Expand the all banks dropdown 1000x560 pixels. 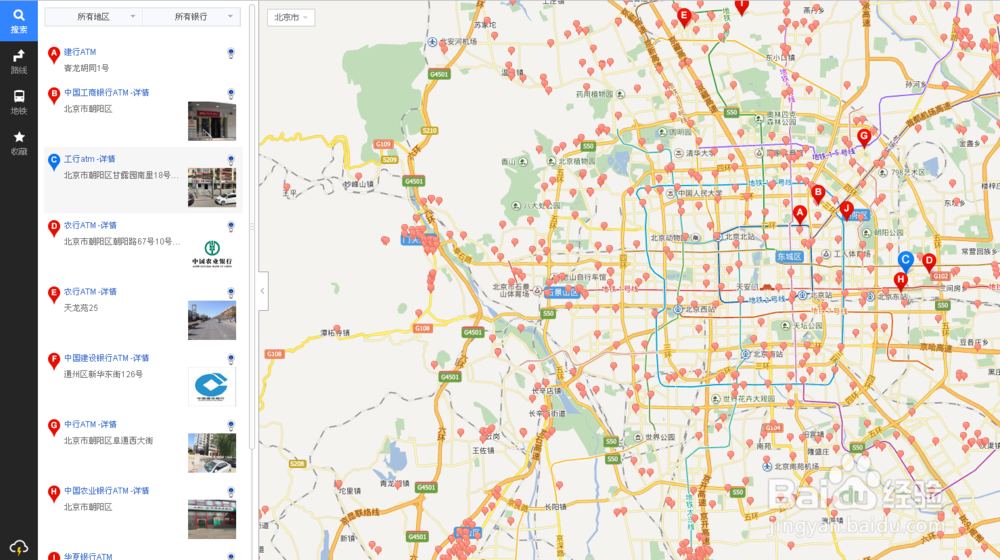[x=191, y=17]
